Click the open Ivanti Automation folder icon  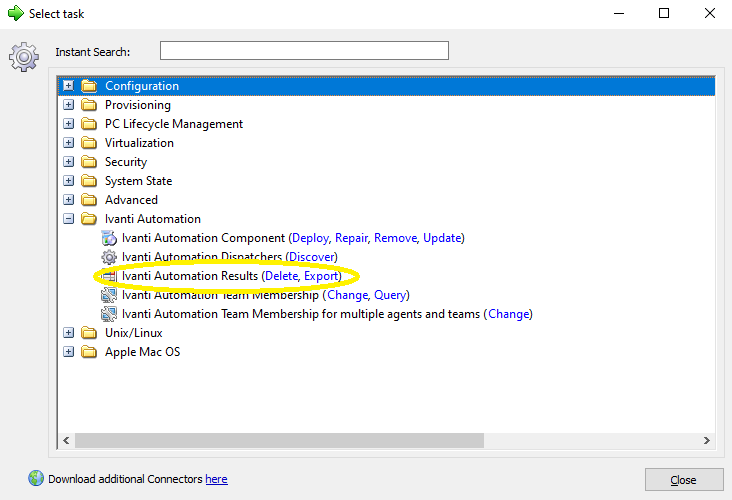(x=89, y=218)
